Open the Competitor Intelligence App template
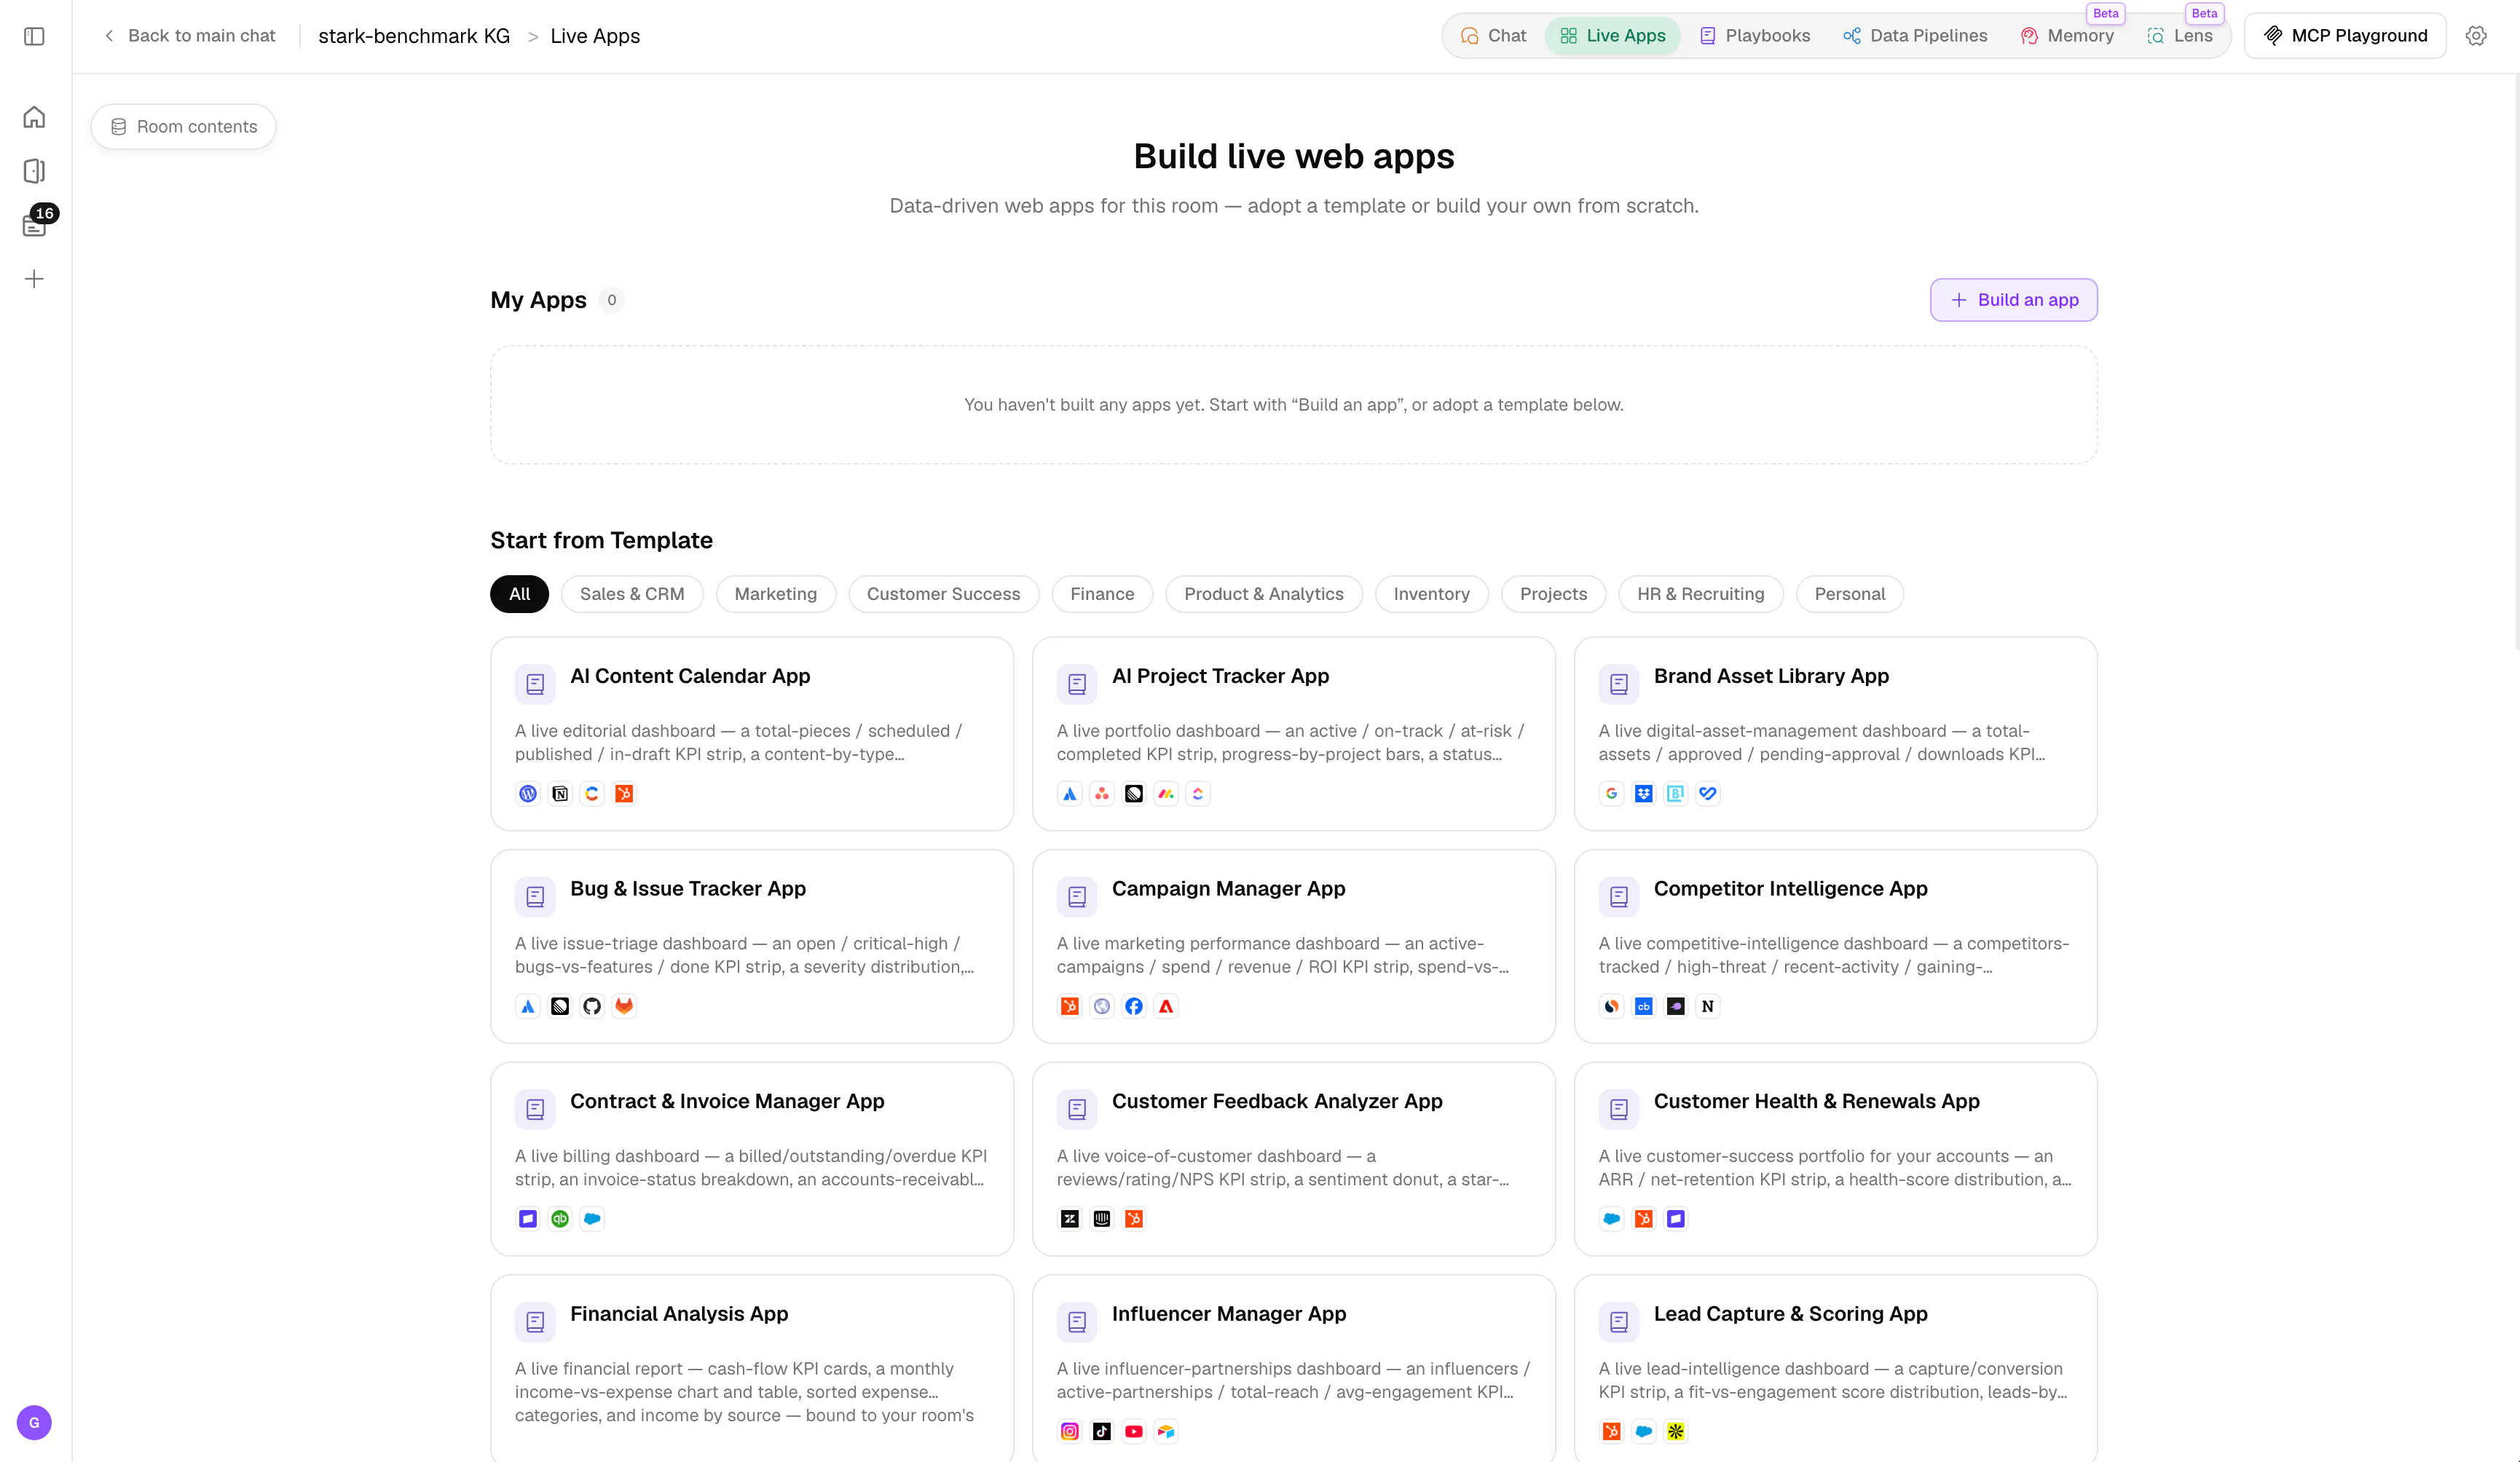Screen dimensions: 2520x1462 (1835, 946)
